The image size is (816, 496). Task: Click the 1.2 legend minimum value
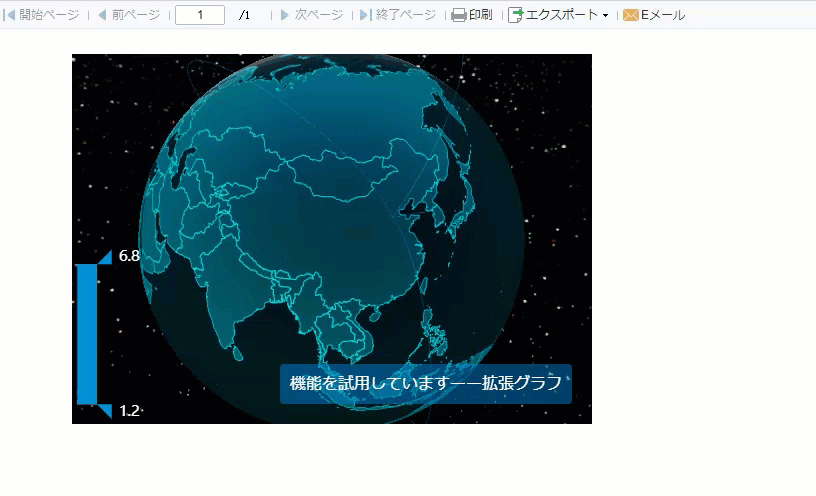(129, 411)
